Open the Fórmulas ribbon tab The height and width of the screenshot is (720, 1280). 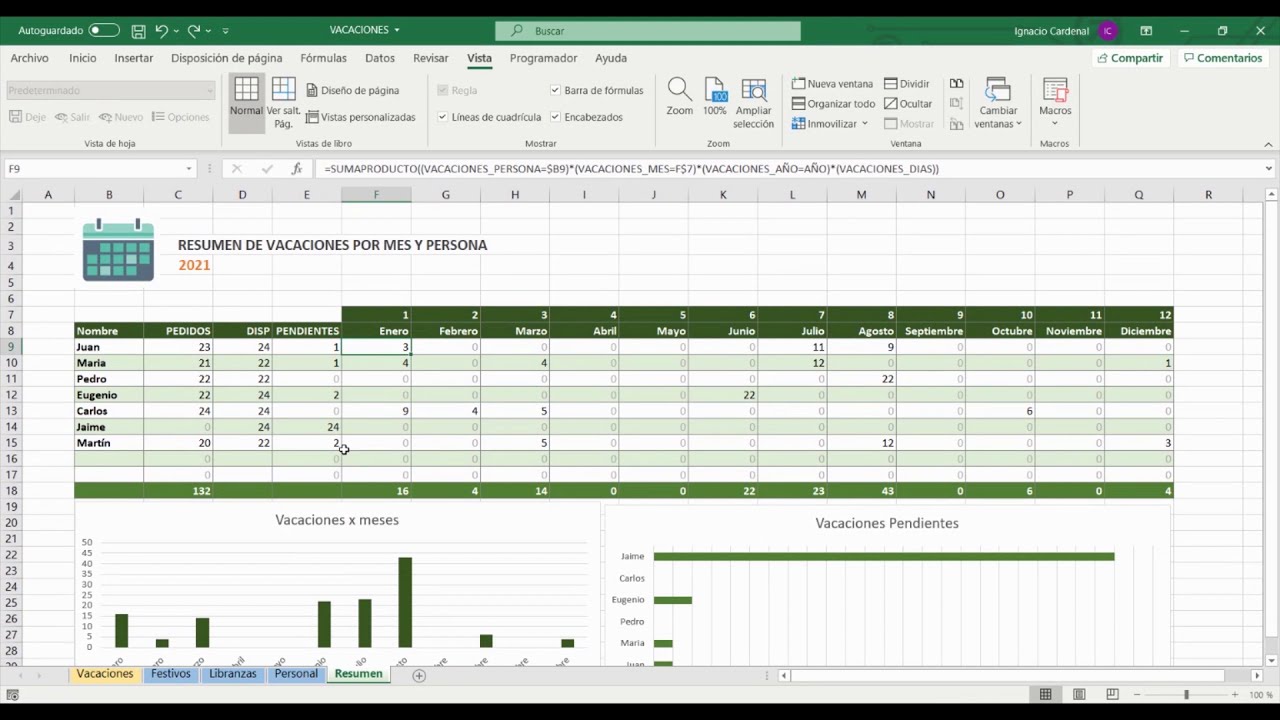click(x=324, y=58)
